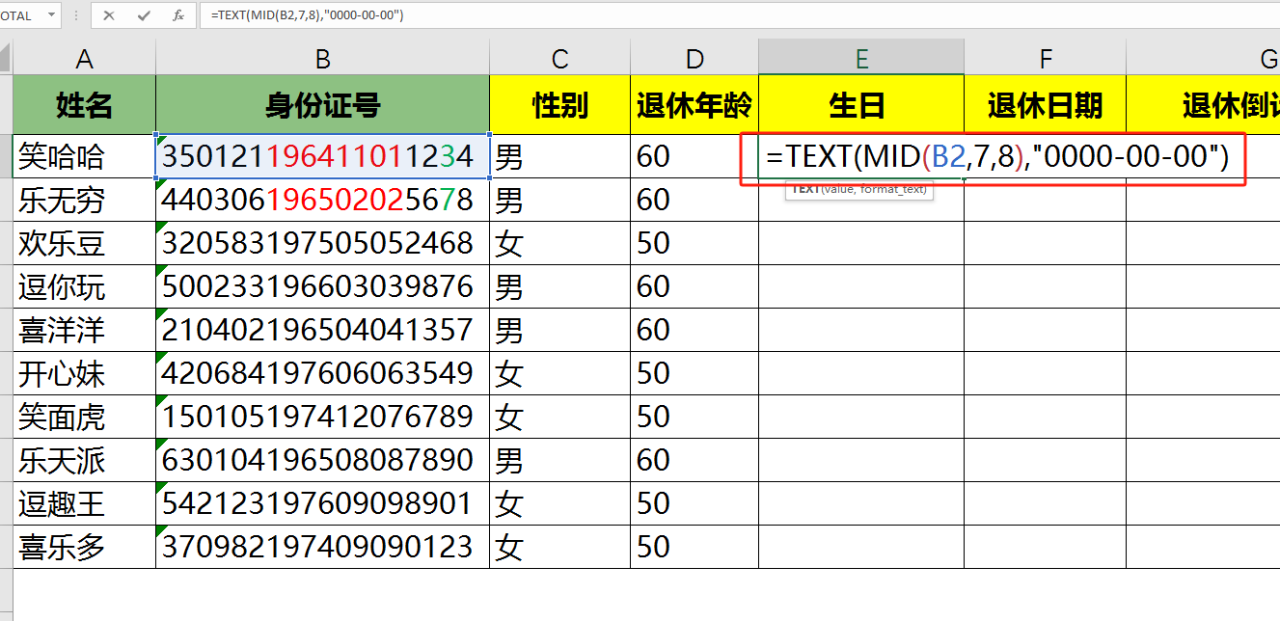Select empty 退休日期 cell in 逗你玩 row
The width and height of the screenshot is (1280, 621).
pos(1045,286)
